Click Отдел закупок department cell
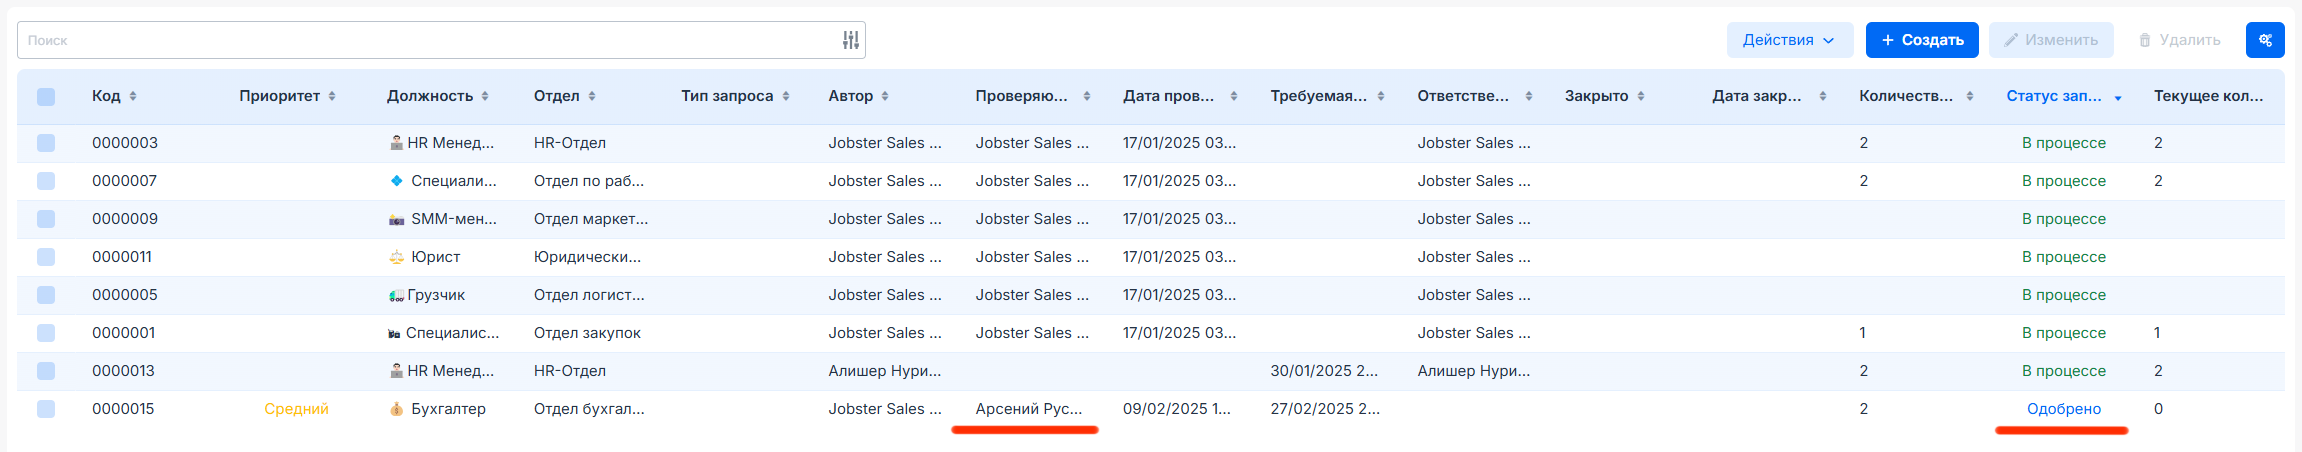The image size is (2302, 452). point(587,333)
